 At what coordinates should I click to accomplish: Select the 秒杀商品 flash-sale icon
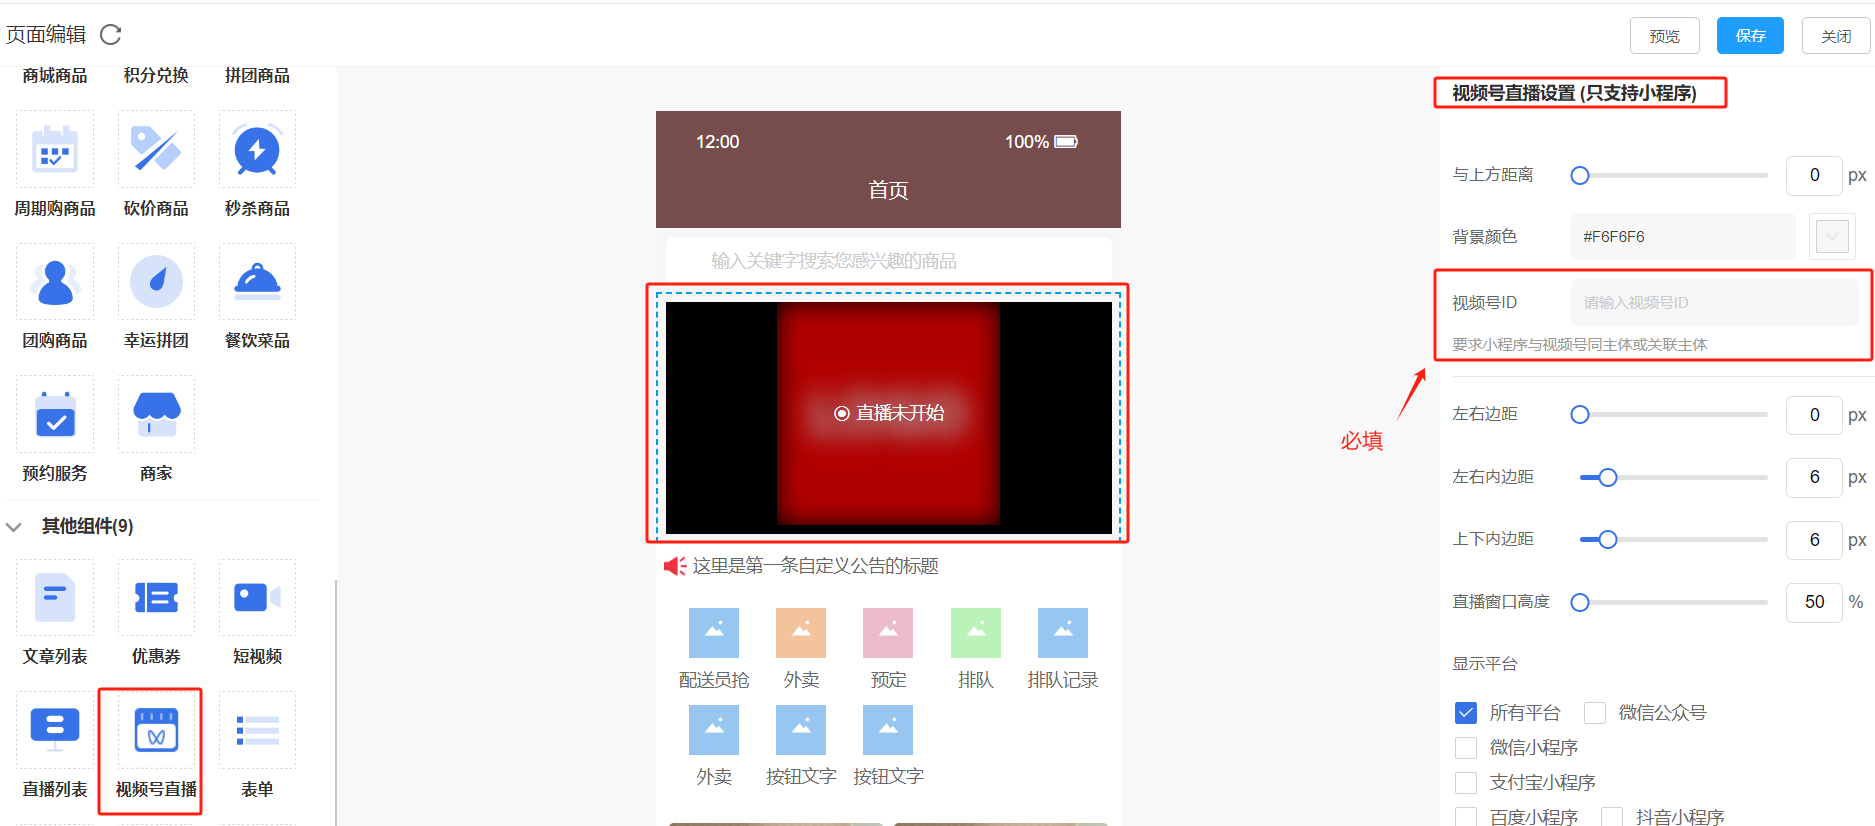click(257, 151)
